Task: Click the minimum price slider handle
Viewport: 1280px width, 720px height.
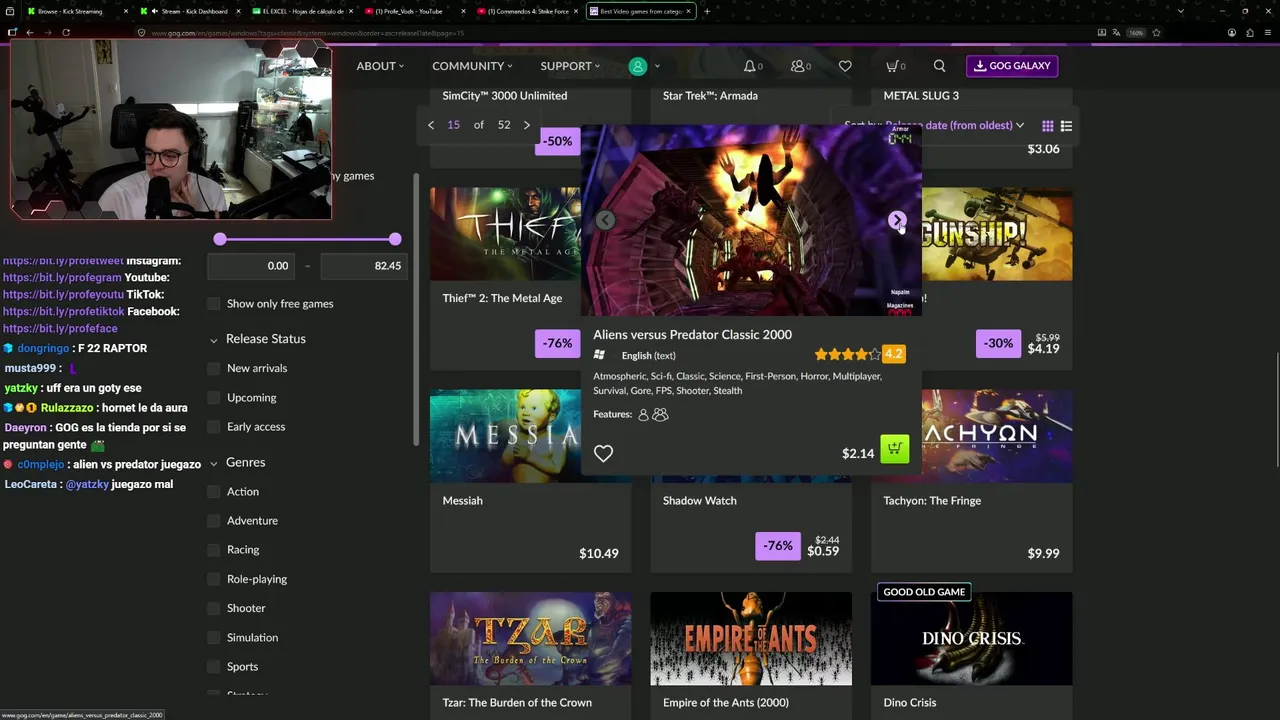Action: (x=220, y=239)
